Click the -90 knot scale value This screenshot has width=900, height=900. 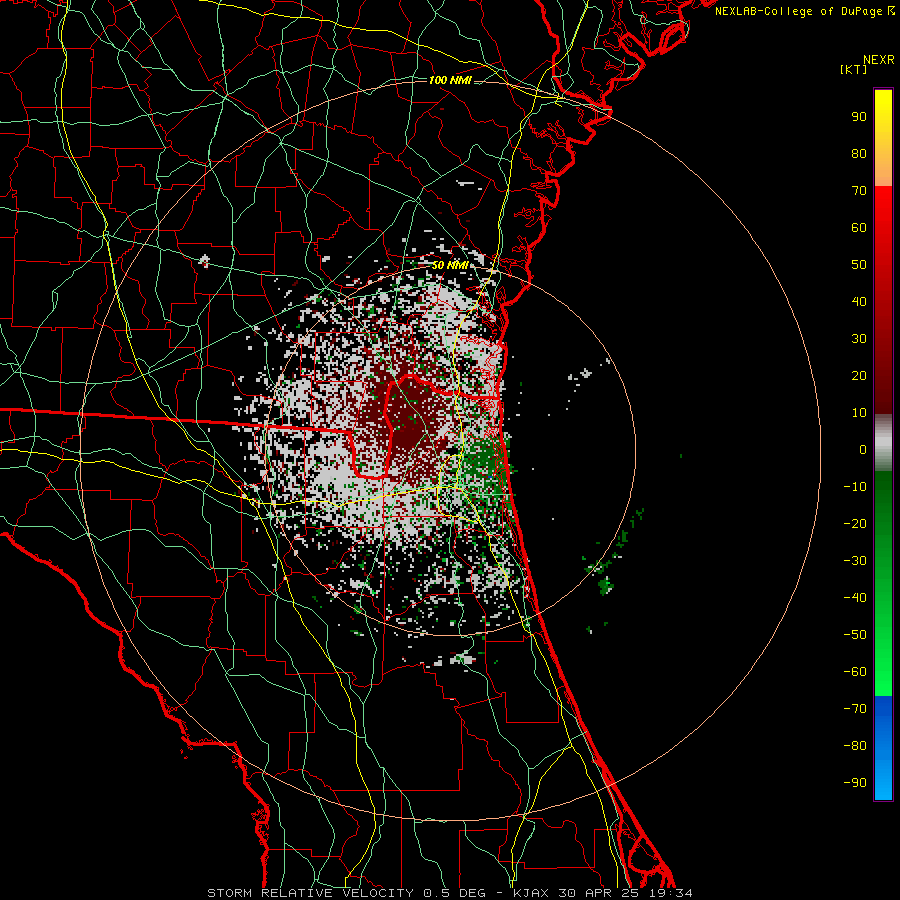click(x=855, y=783)
